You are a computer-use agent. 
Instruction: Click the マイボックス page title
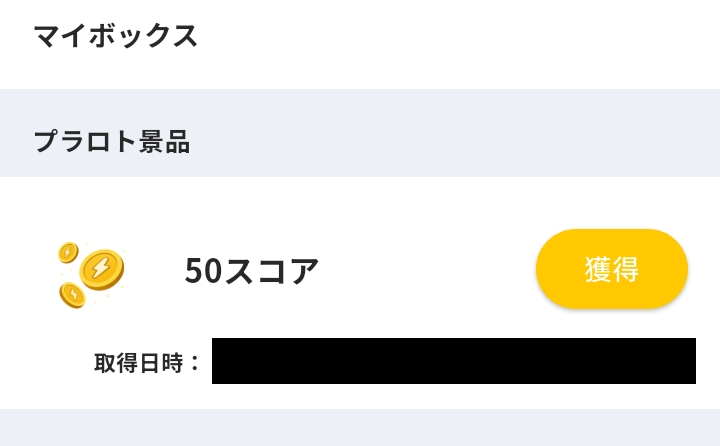[116, 36]
